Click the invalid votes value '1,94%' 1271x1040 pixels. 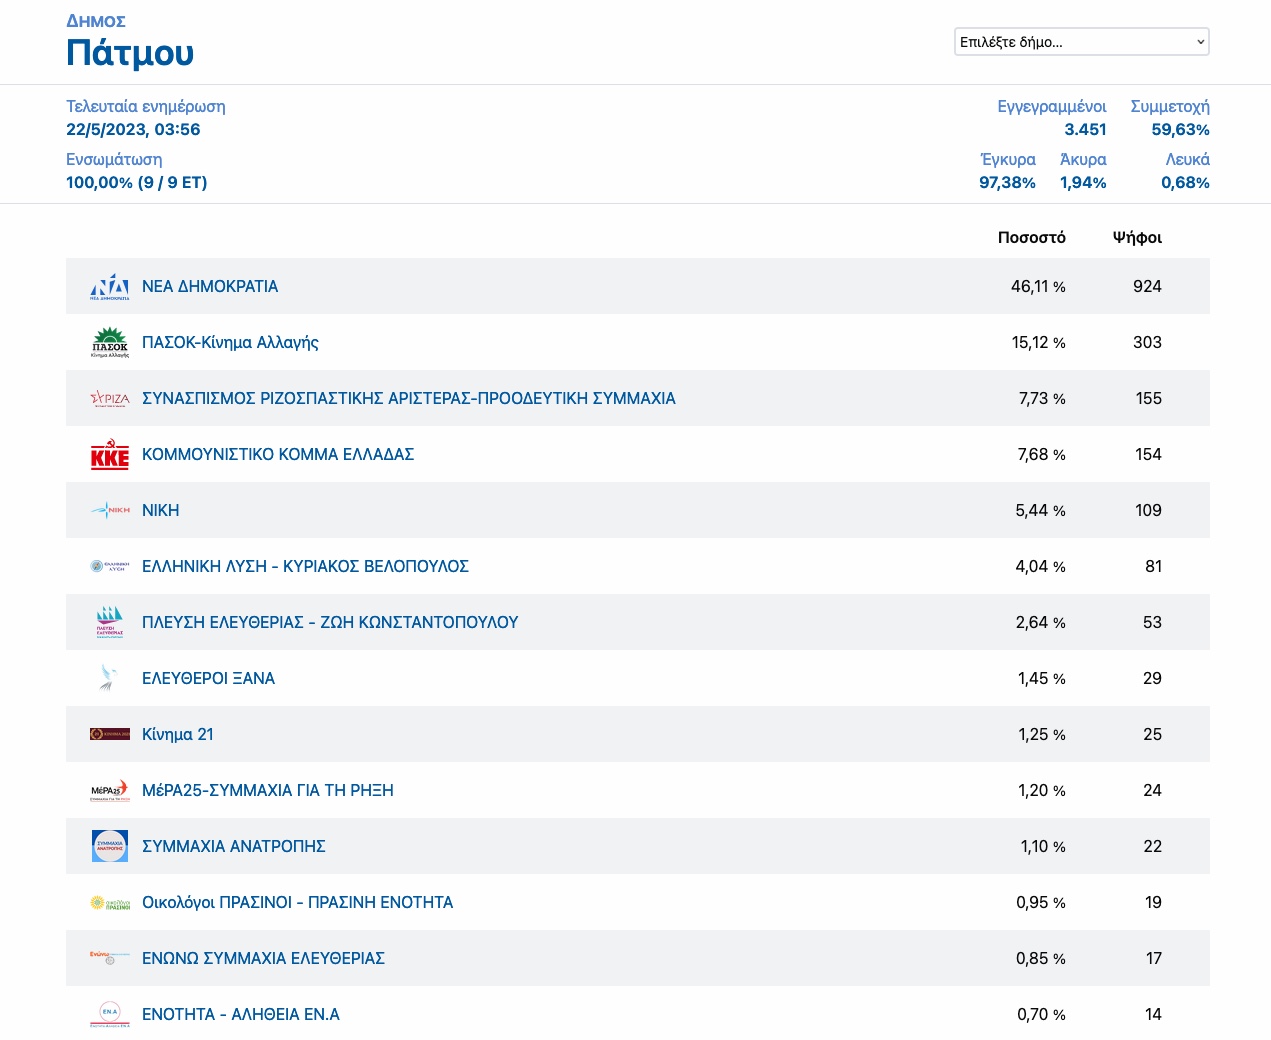(1083, 182)
